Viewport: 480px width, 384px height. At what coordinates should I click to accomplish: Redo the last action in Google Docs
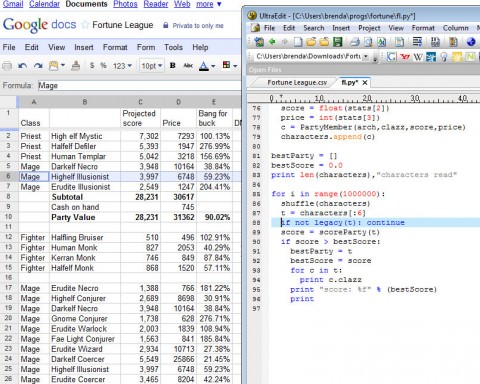point(38,66)
